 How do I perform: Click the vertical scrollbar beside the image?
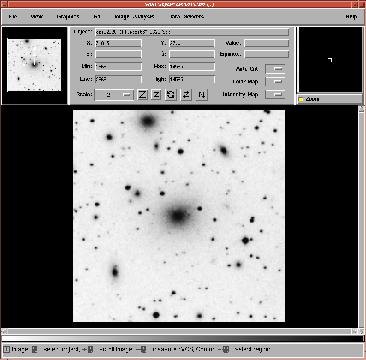point(361,217)
